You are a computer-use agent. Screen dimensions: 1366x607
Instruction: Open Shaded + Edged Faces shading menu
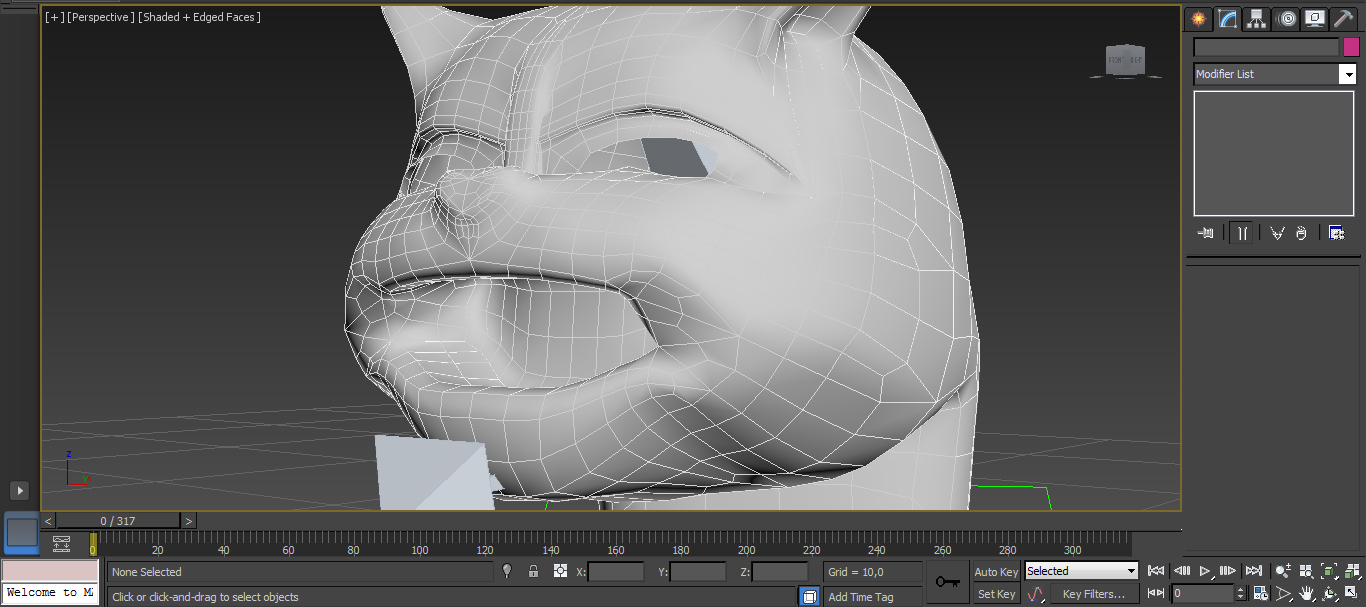(x=199, y=17)
